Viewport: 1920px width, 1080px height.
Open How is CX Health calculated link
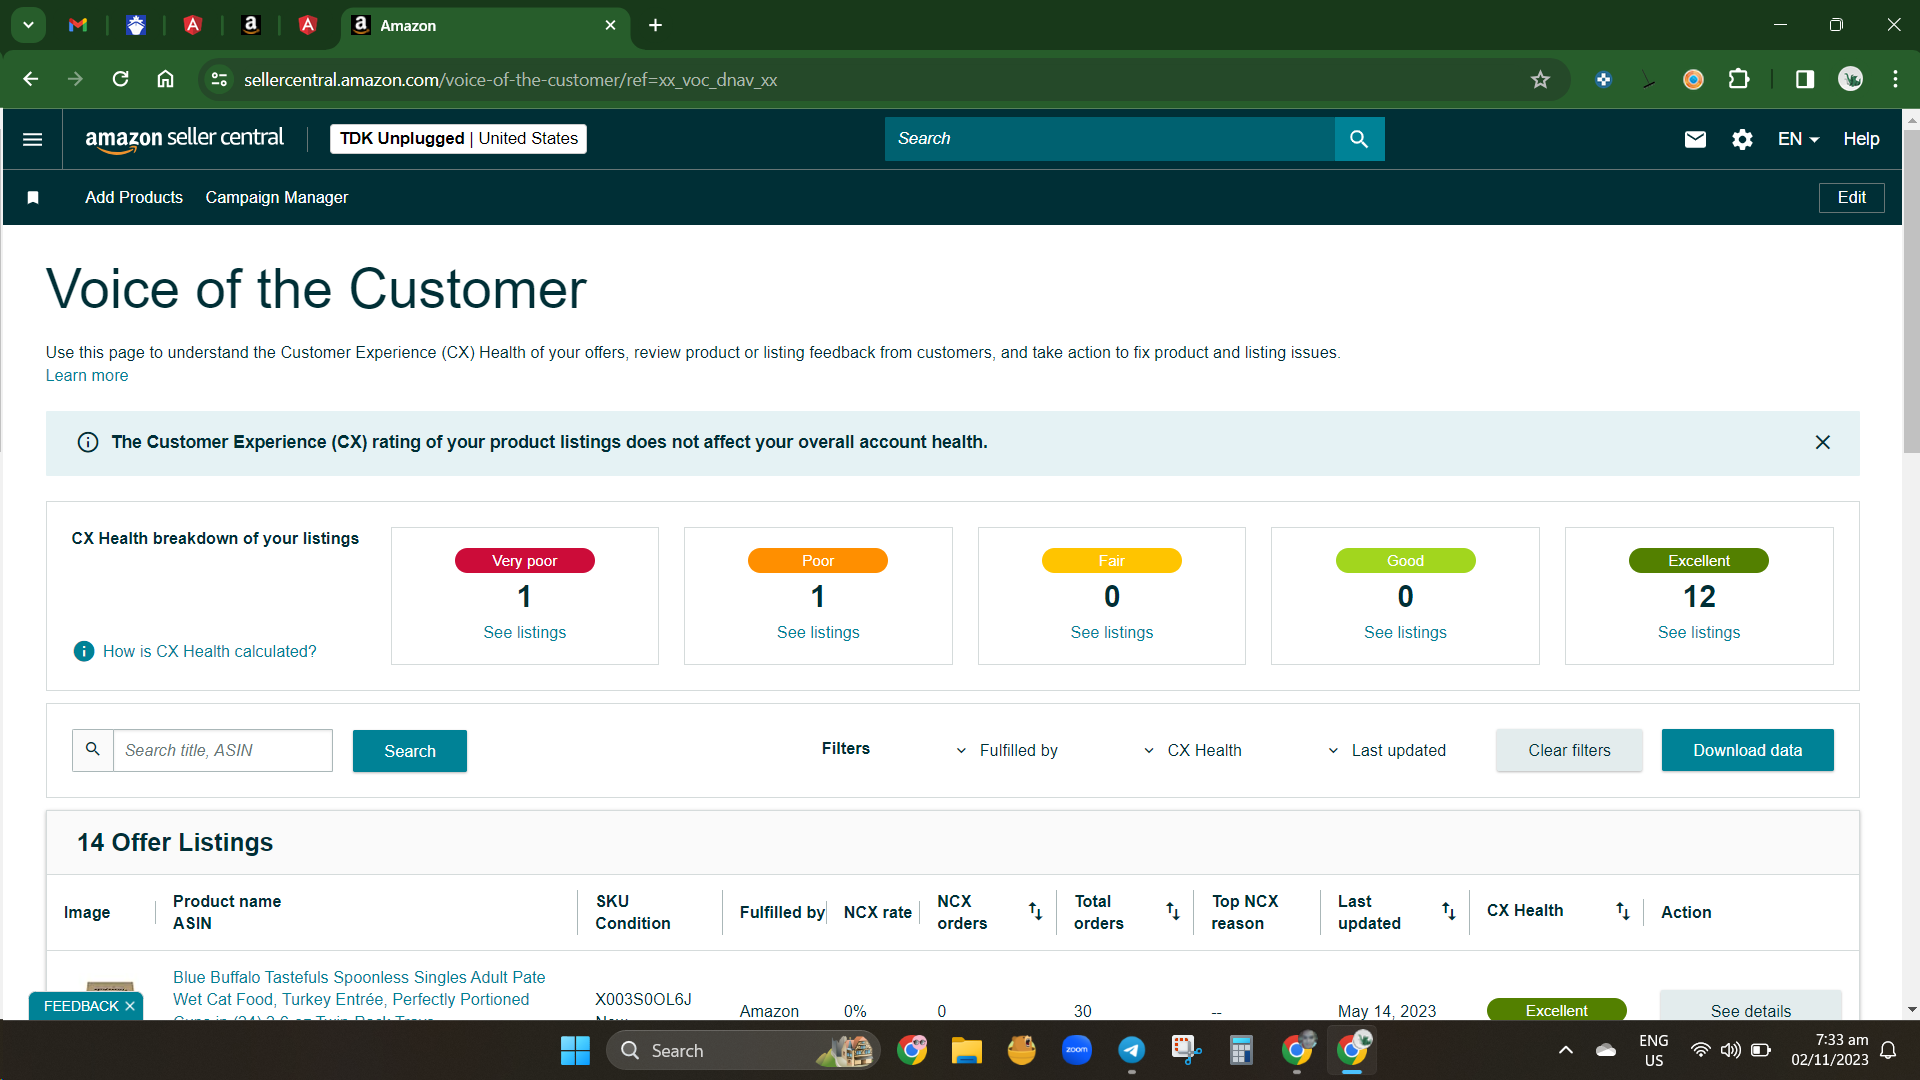209,651
